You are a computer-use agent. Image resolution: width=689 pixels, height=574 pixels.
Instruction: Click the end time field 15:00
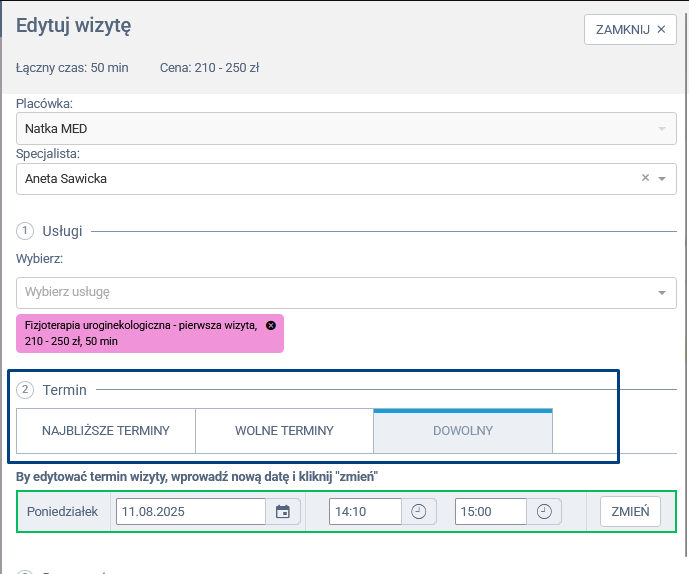[x=490, y=512]
